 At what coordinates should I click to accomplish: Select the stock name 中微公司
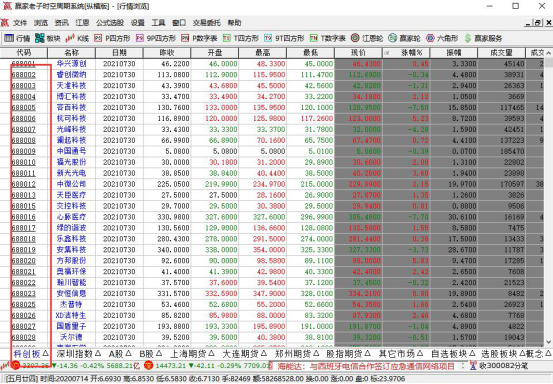point(71,184)
